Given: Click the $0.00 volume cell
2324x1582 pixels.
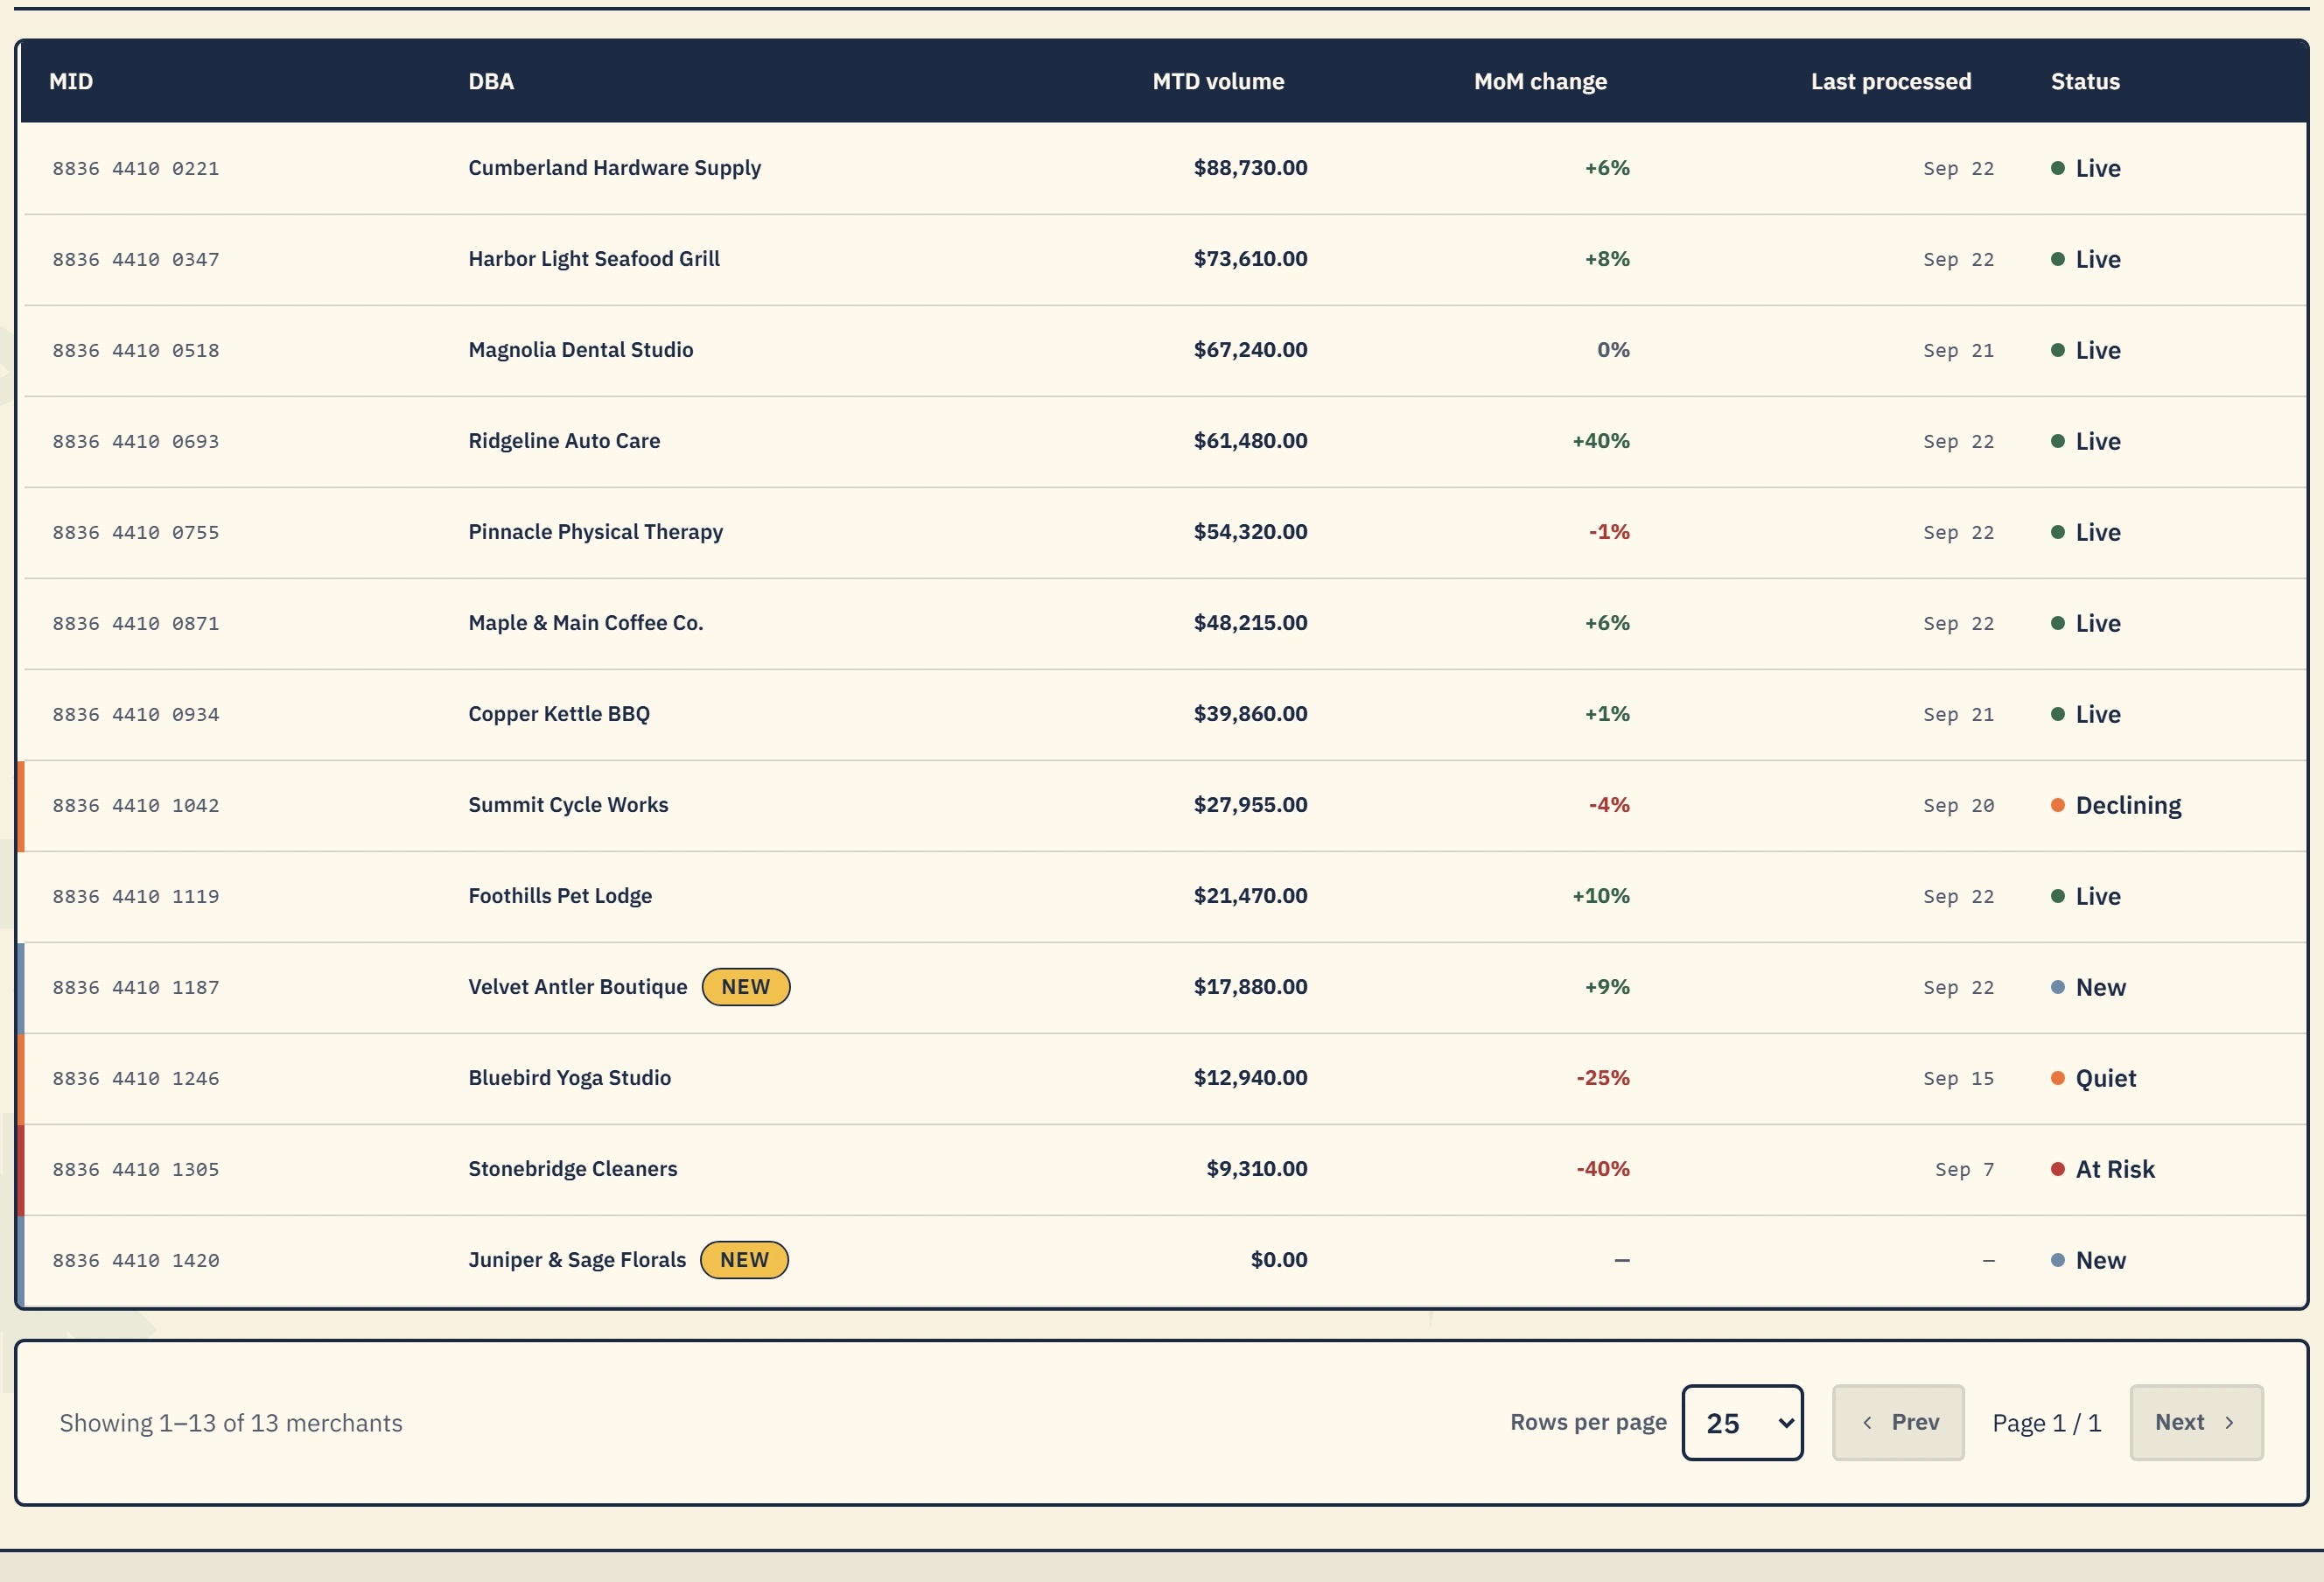Looking at the screenshot, I should [x=1279, y=1260].
